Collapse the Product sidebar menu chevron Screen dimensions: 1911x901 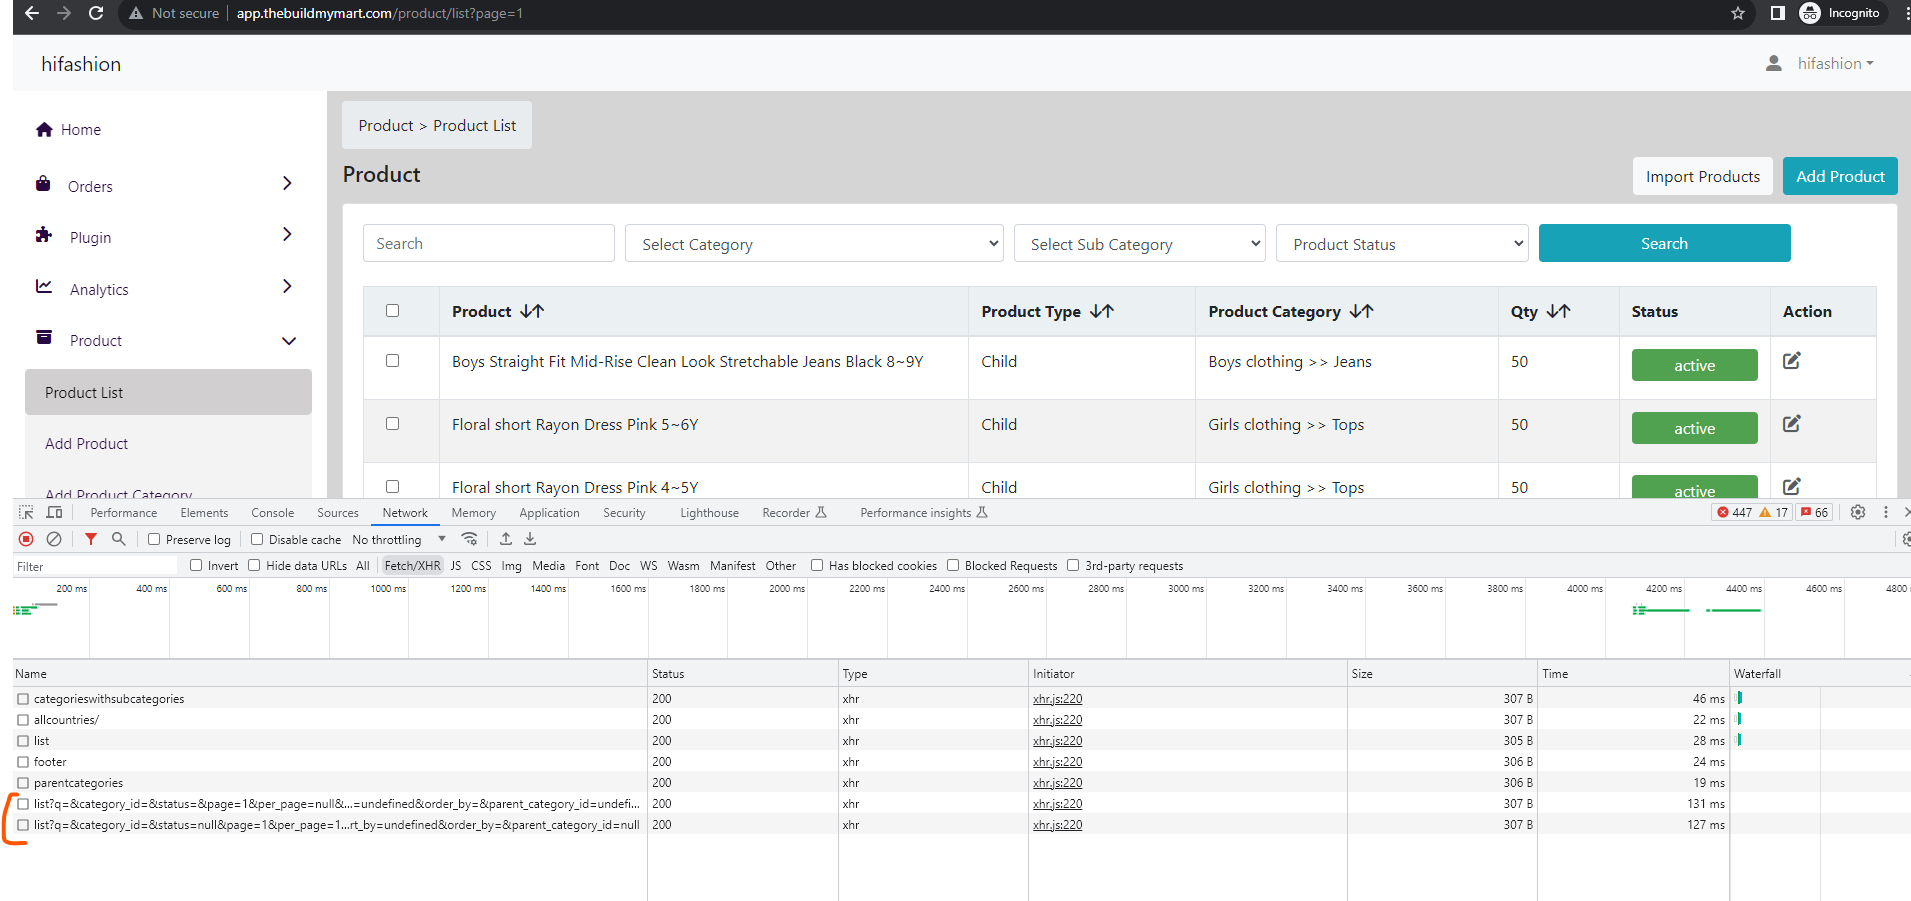(289, 341)
